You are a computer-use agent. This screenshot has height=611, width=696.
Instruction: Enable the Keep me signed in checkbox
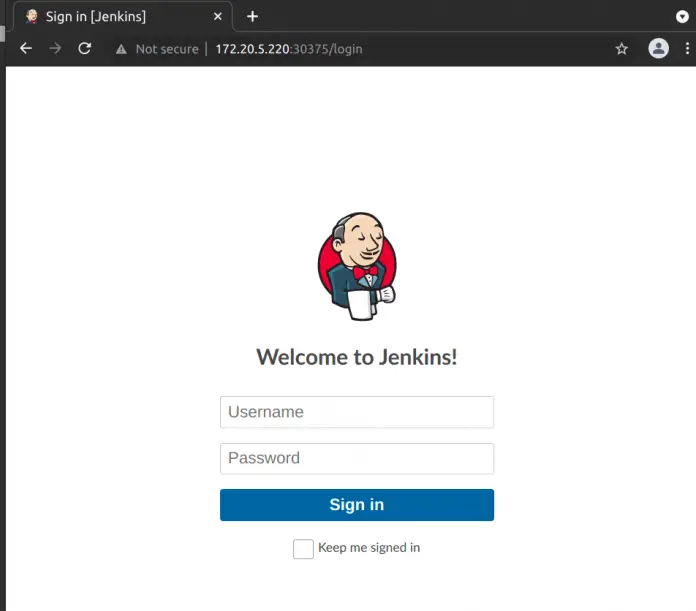click(x=303, y=548)
